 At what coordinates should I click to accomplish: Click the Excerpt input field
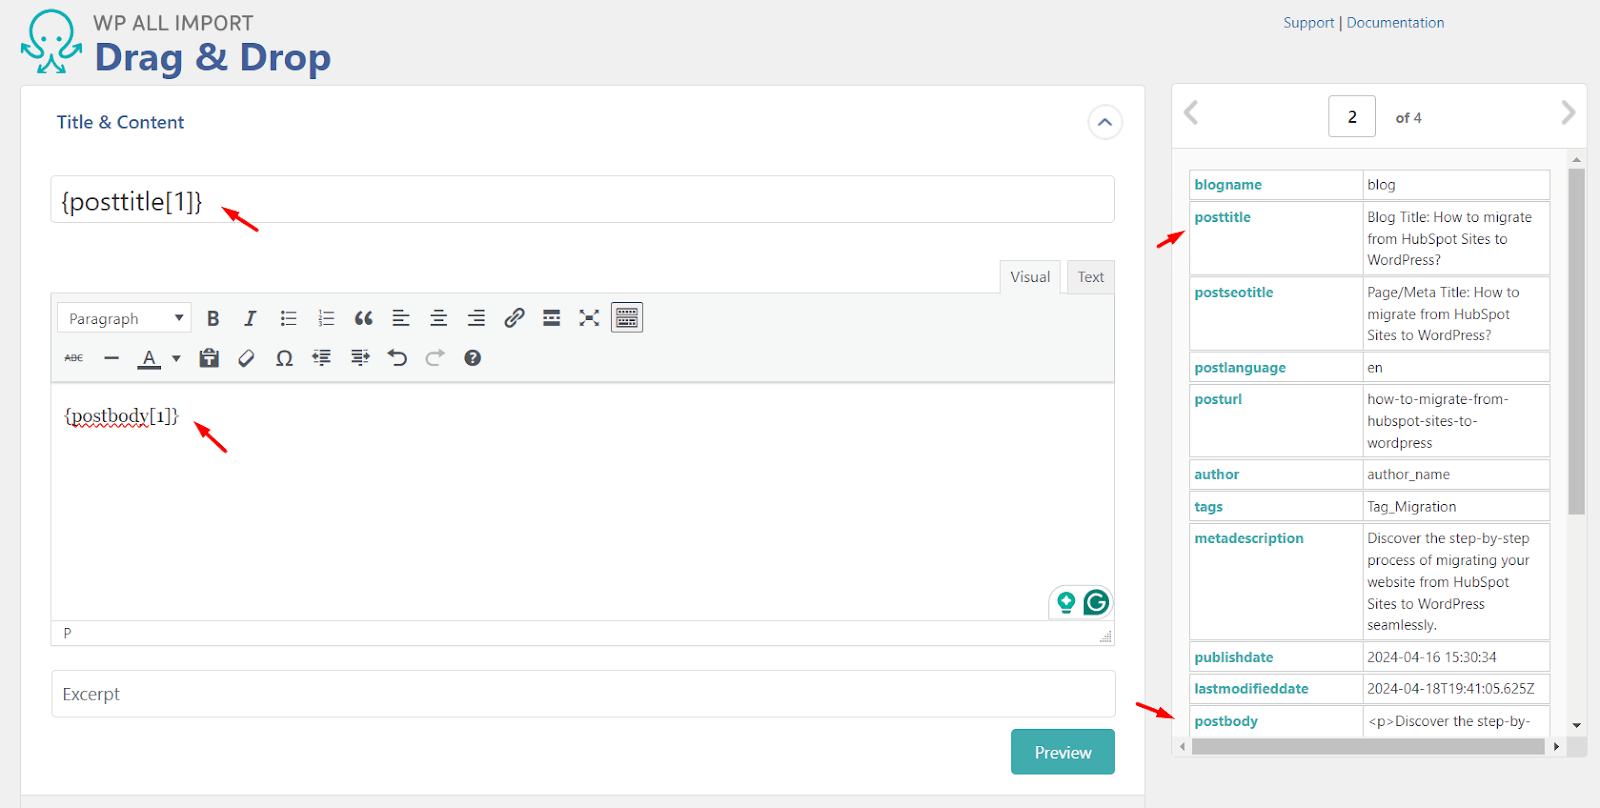coord(583,694)
